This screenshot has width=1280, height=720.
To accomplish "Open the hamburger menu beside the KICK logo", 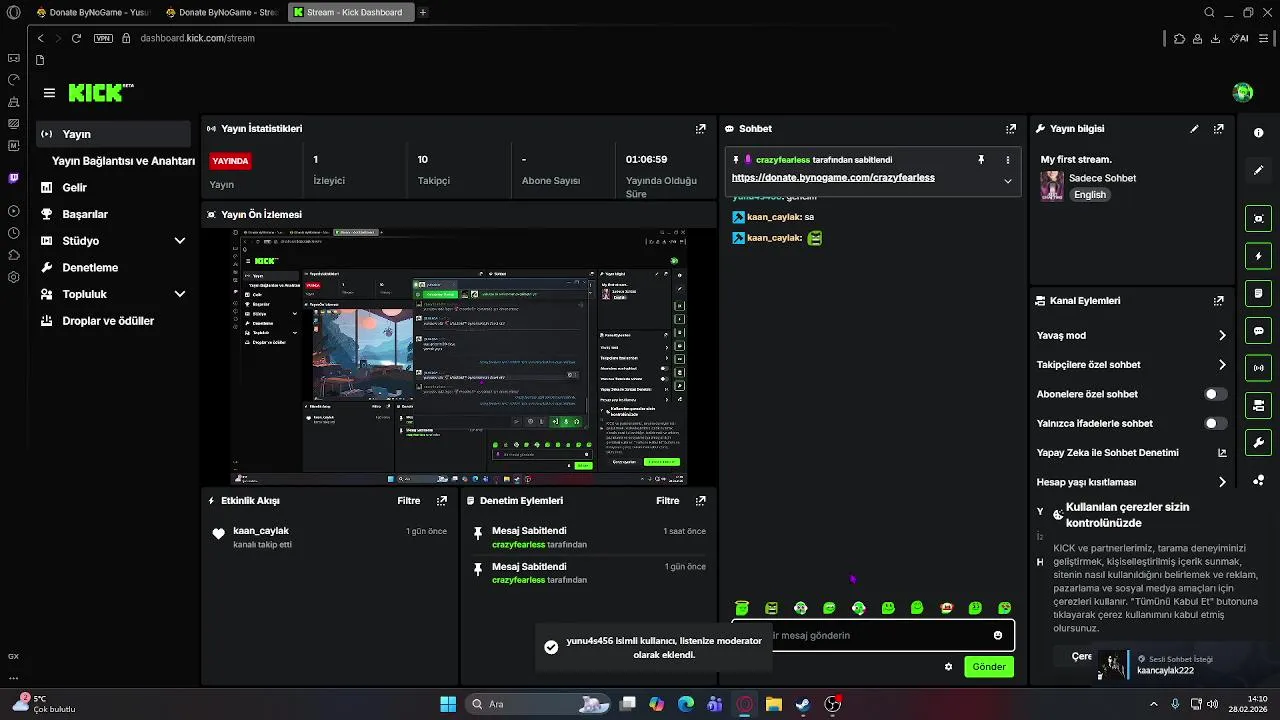I will click(49, 93).
